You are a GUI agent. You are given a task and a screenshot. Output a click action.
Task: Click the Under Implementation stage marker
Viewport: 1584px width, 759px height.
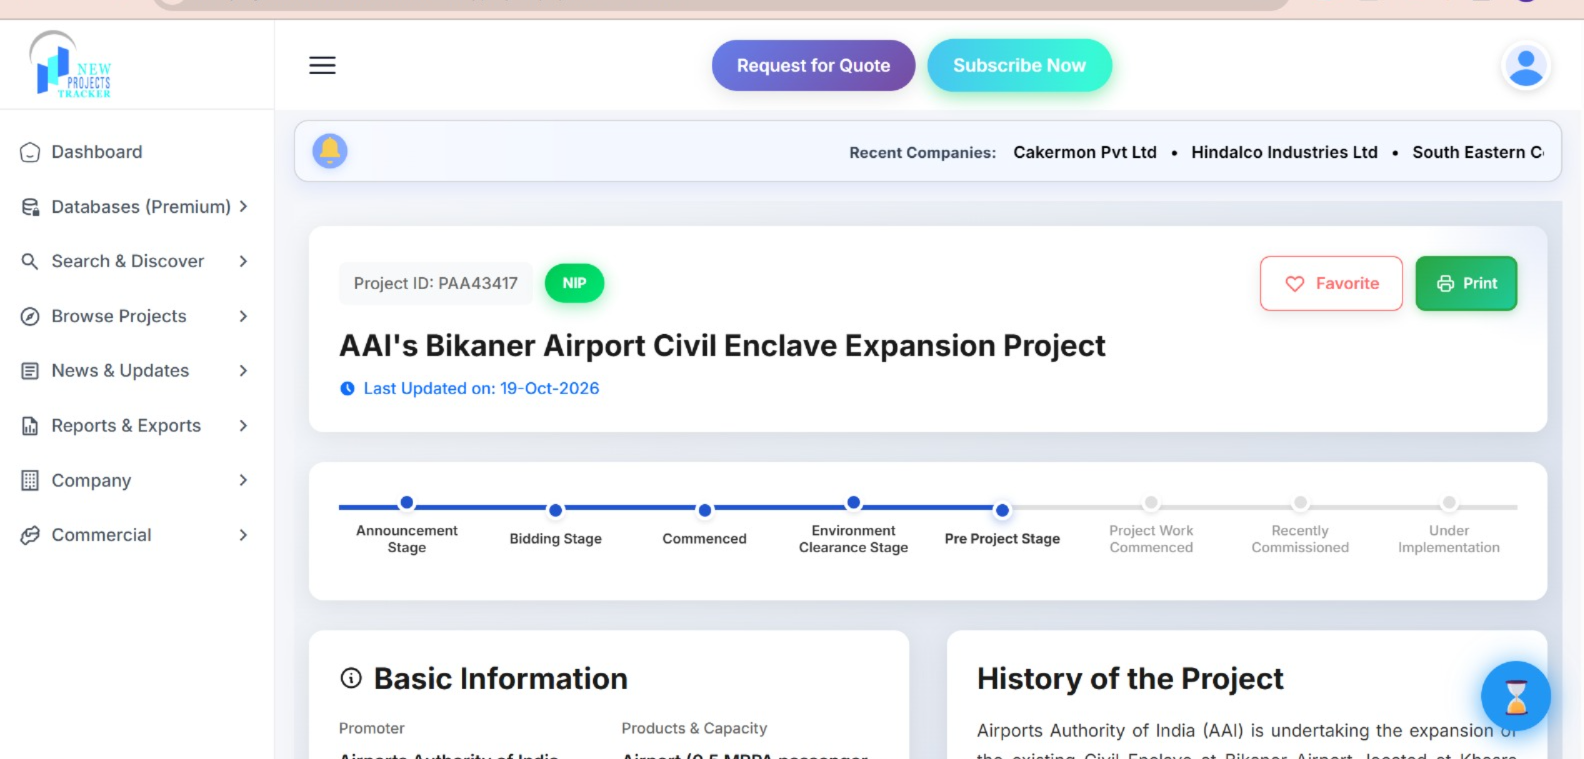click(x=1449, y=503)
